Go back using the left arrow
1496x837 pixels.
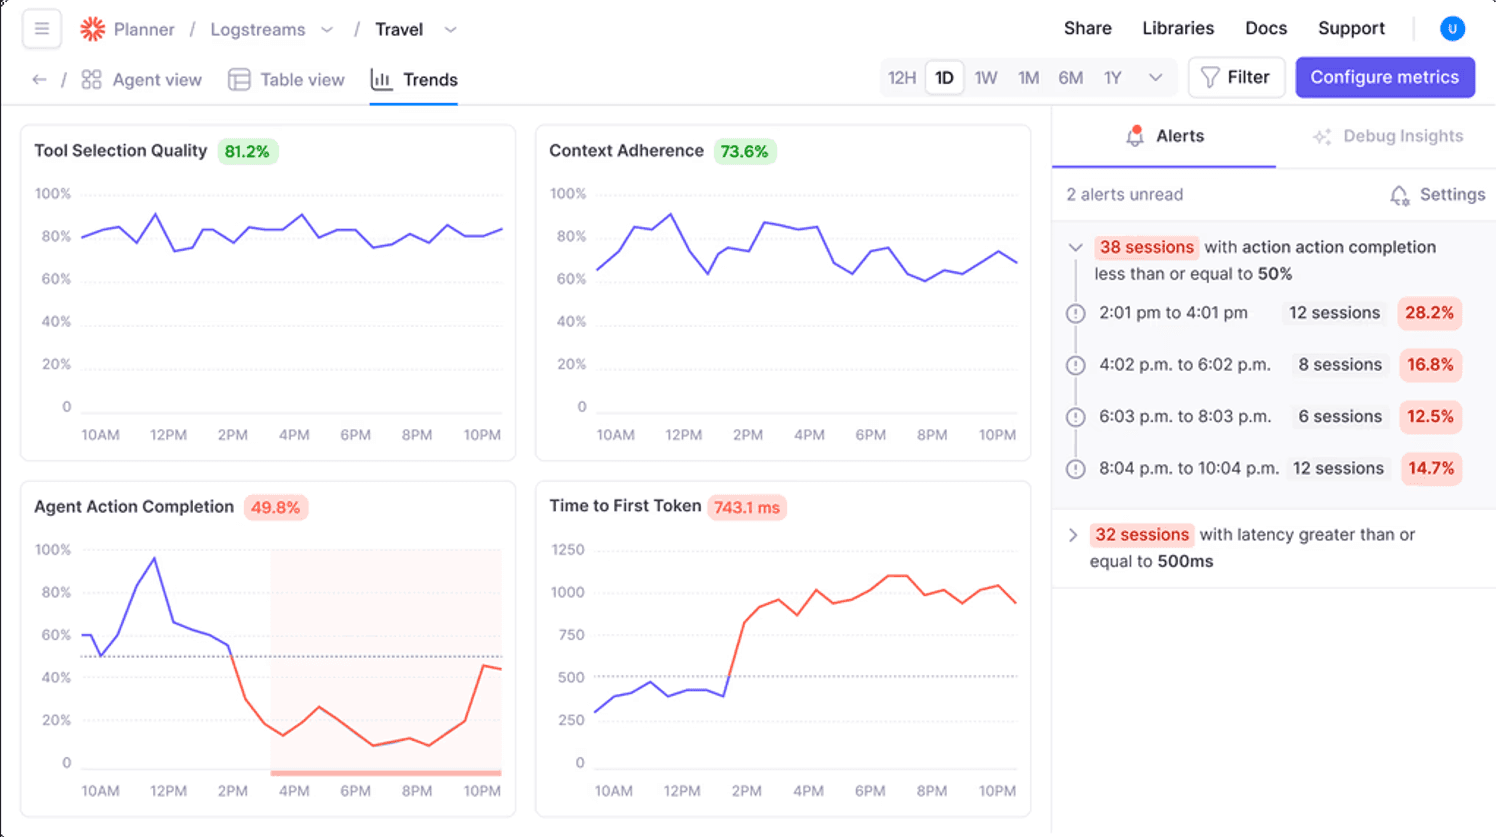click(39, 80)
